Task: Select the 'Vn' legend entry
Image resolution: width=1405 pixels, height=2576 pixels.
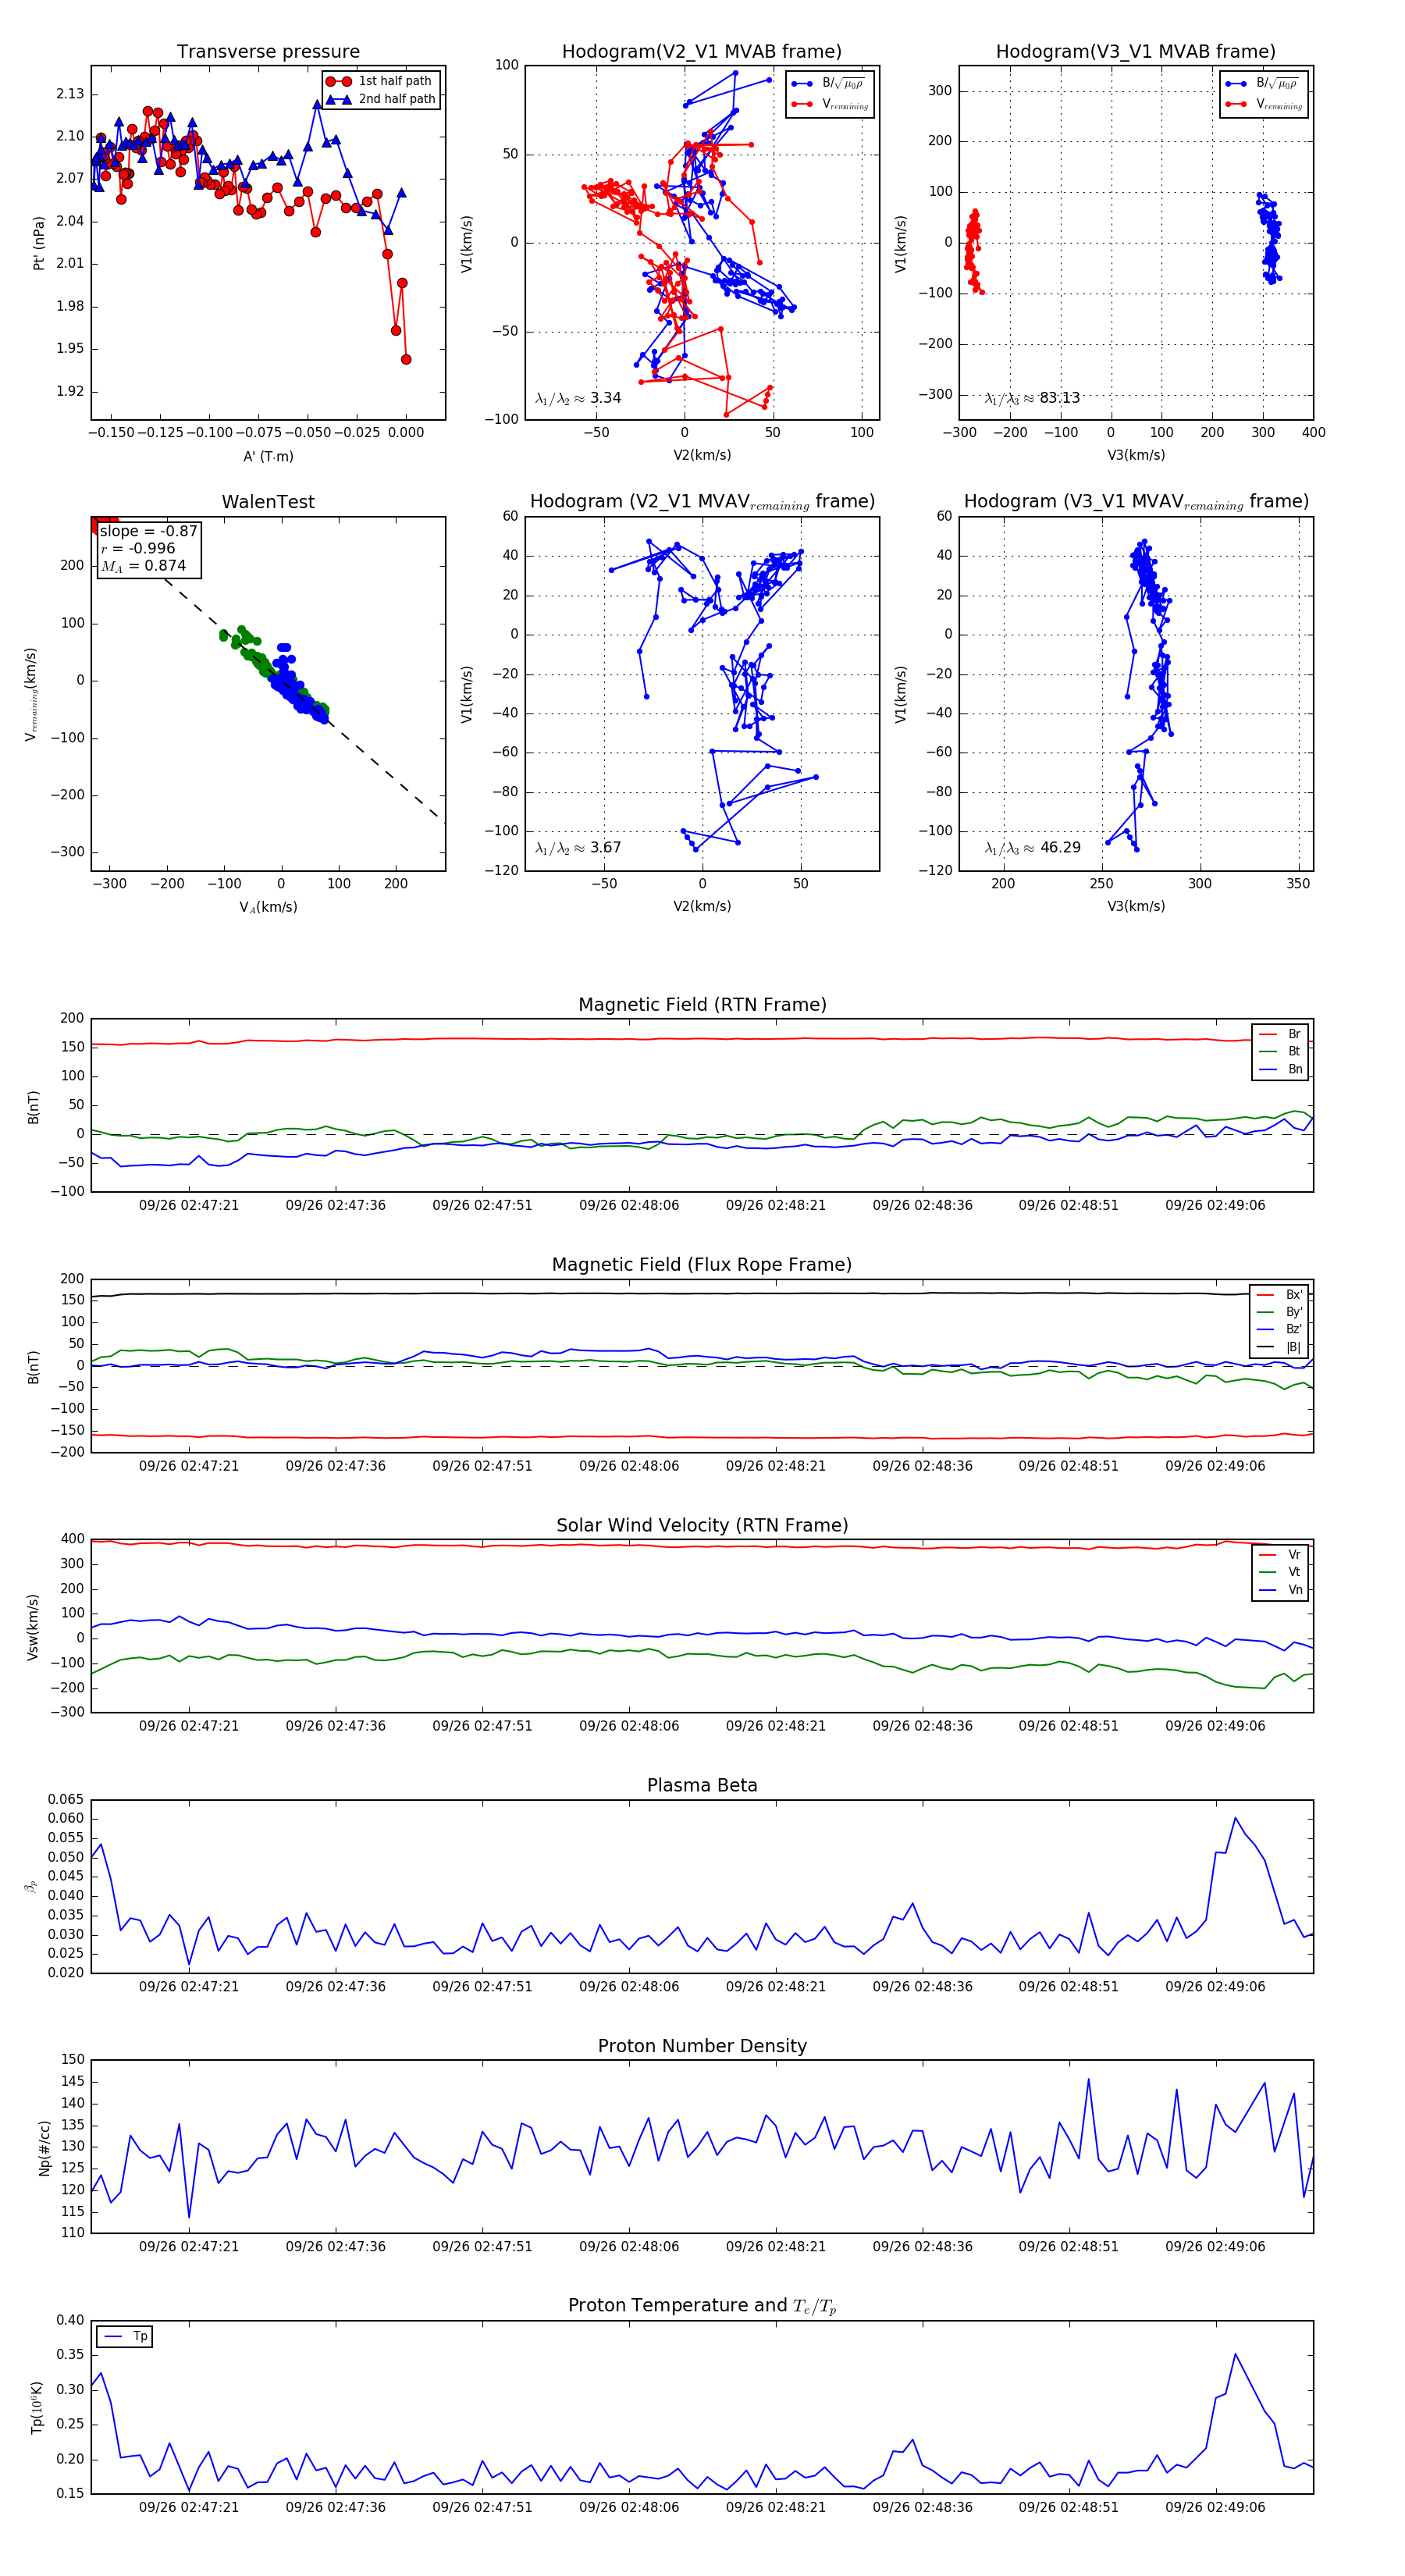Action: (x=1281, y=1590)
